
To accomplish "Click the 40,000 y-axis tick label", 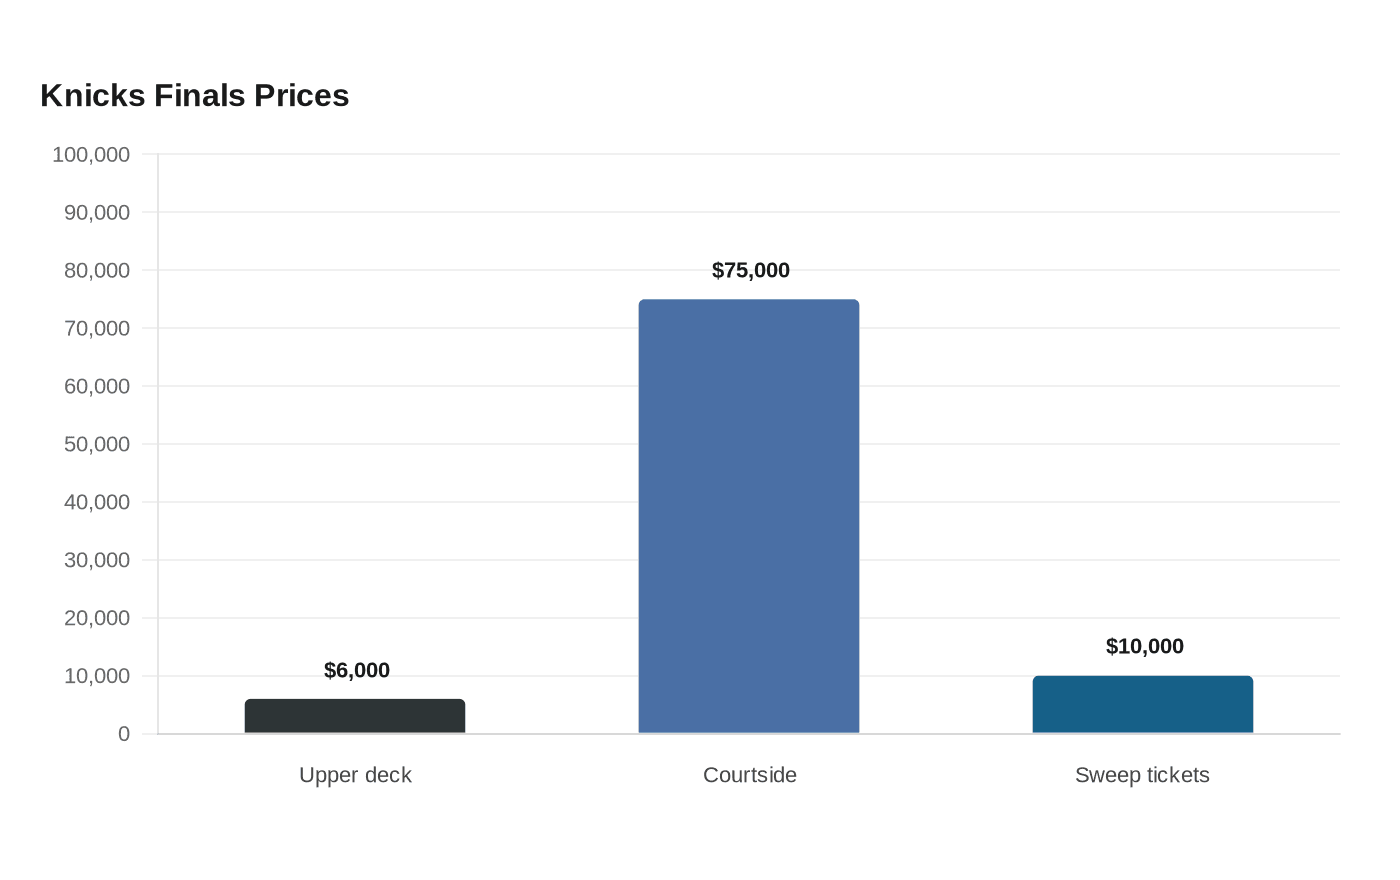I will [97, 503].
